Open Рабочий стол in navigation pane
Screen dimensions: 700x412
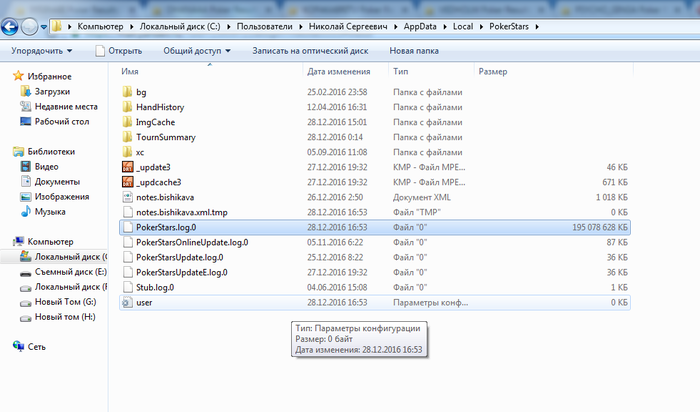click(x=62, y=121)
